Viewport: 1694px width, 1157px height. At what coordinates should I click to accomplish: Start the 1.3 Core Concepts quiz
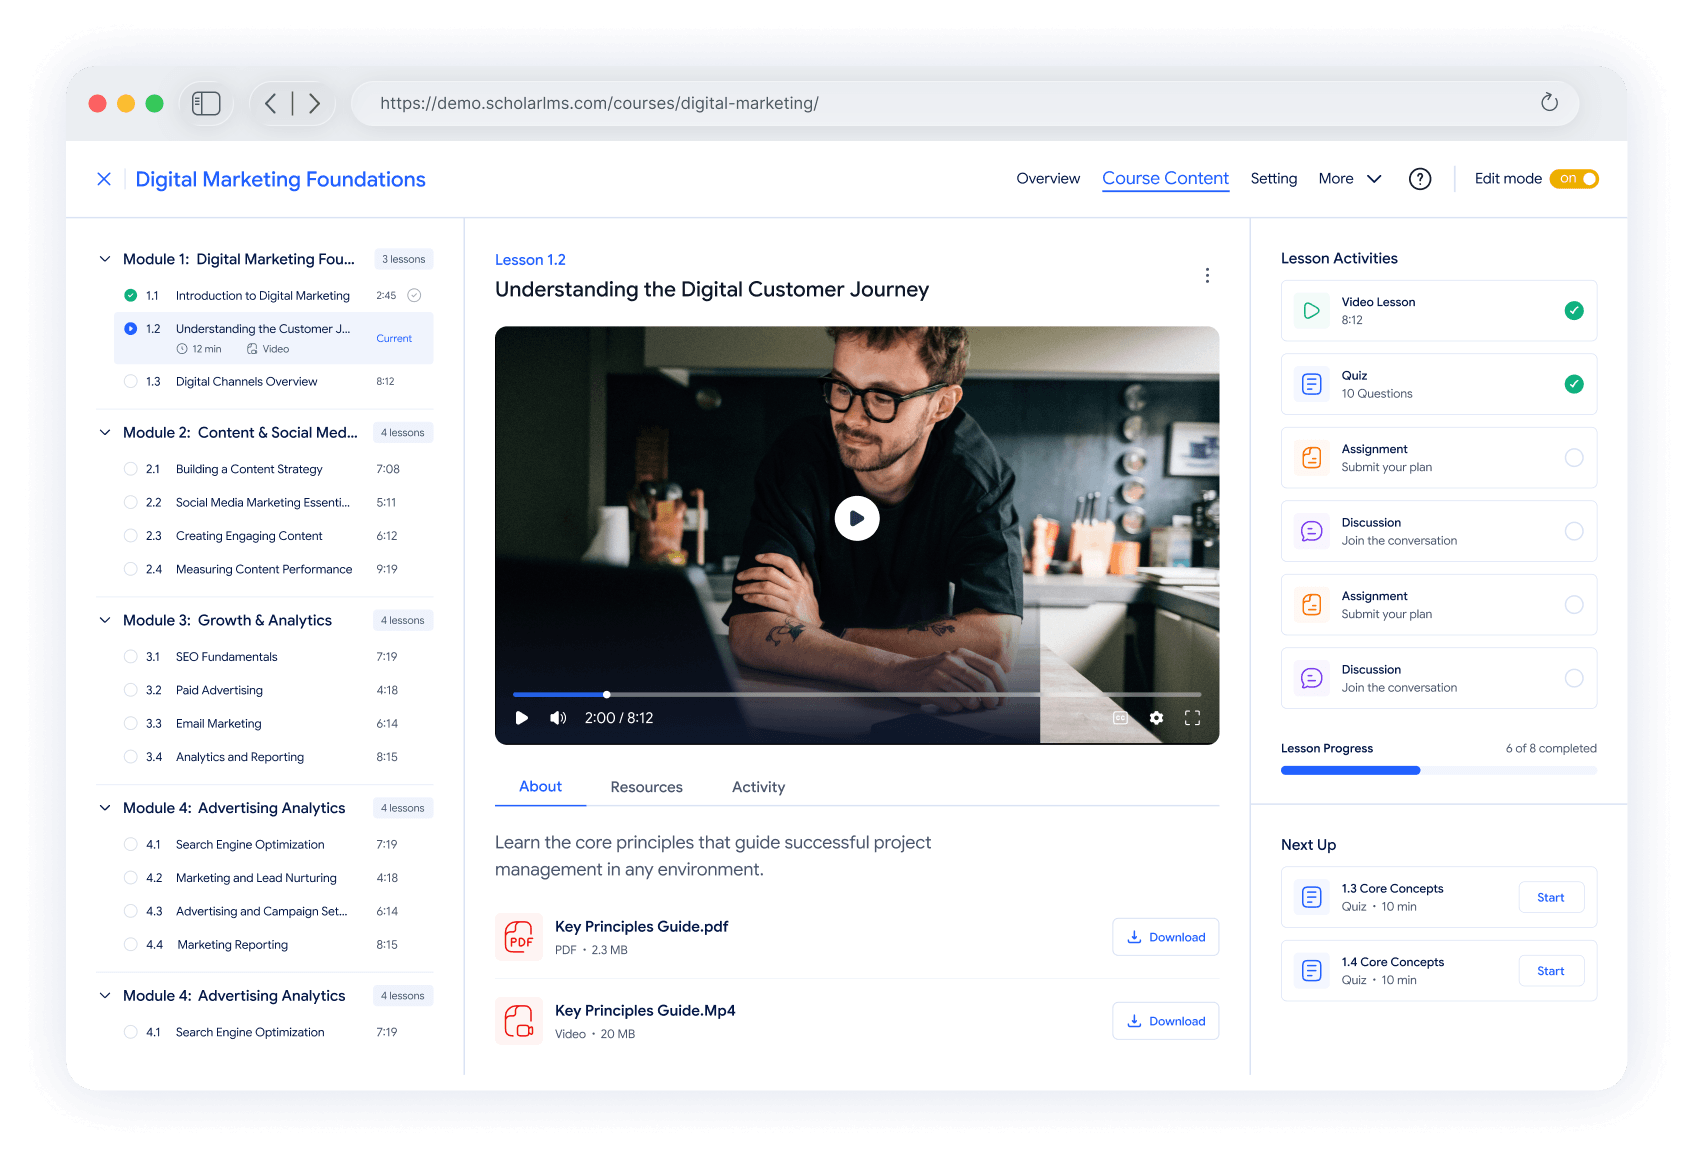(1551, 898)
